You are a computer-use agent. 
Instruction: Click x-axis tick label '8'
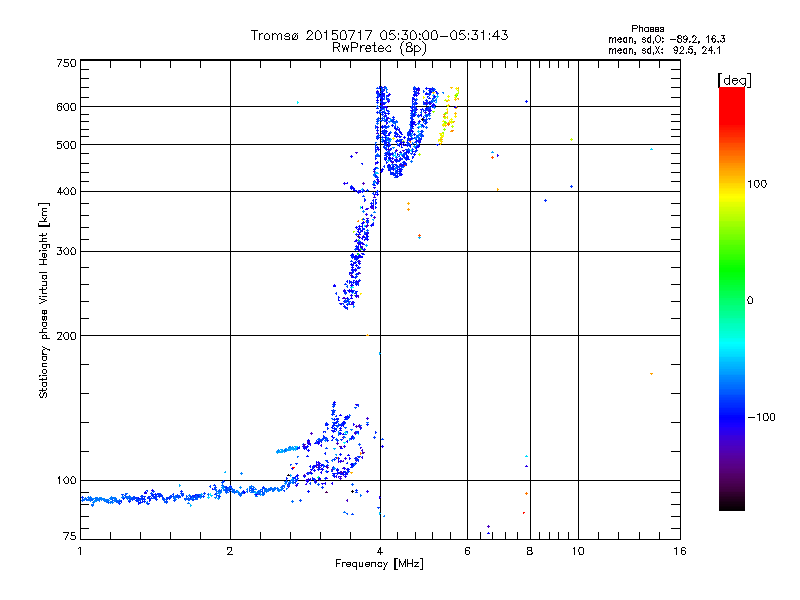pos(530,551)
